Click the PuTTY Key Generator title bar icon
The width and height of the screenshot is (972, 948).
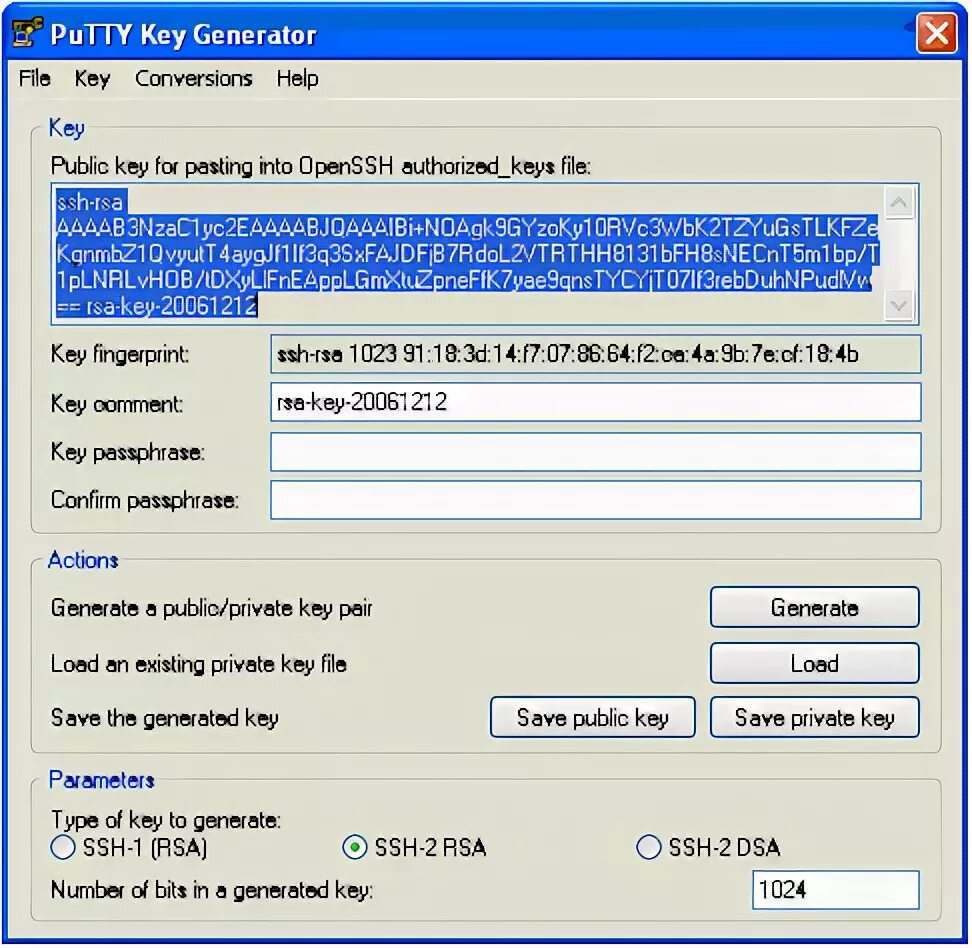tap(27, 33)
